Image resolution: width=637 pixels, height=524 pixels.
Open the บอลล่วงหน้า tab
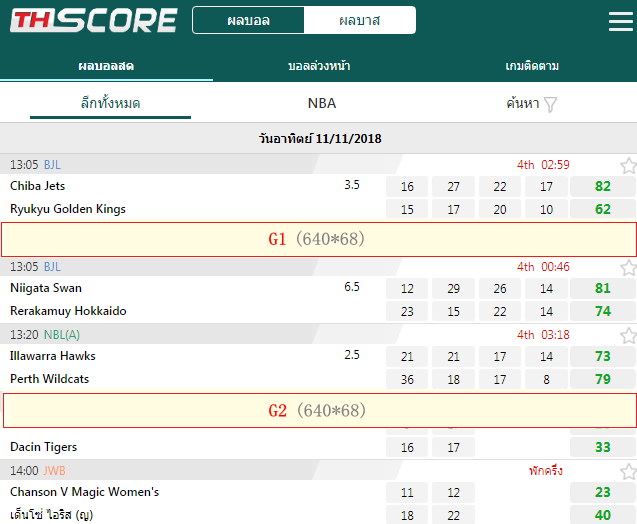pyautogui.click(x=319, y=66)
